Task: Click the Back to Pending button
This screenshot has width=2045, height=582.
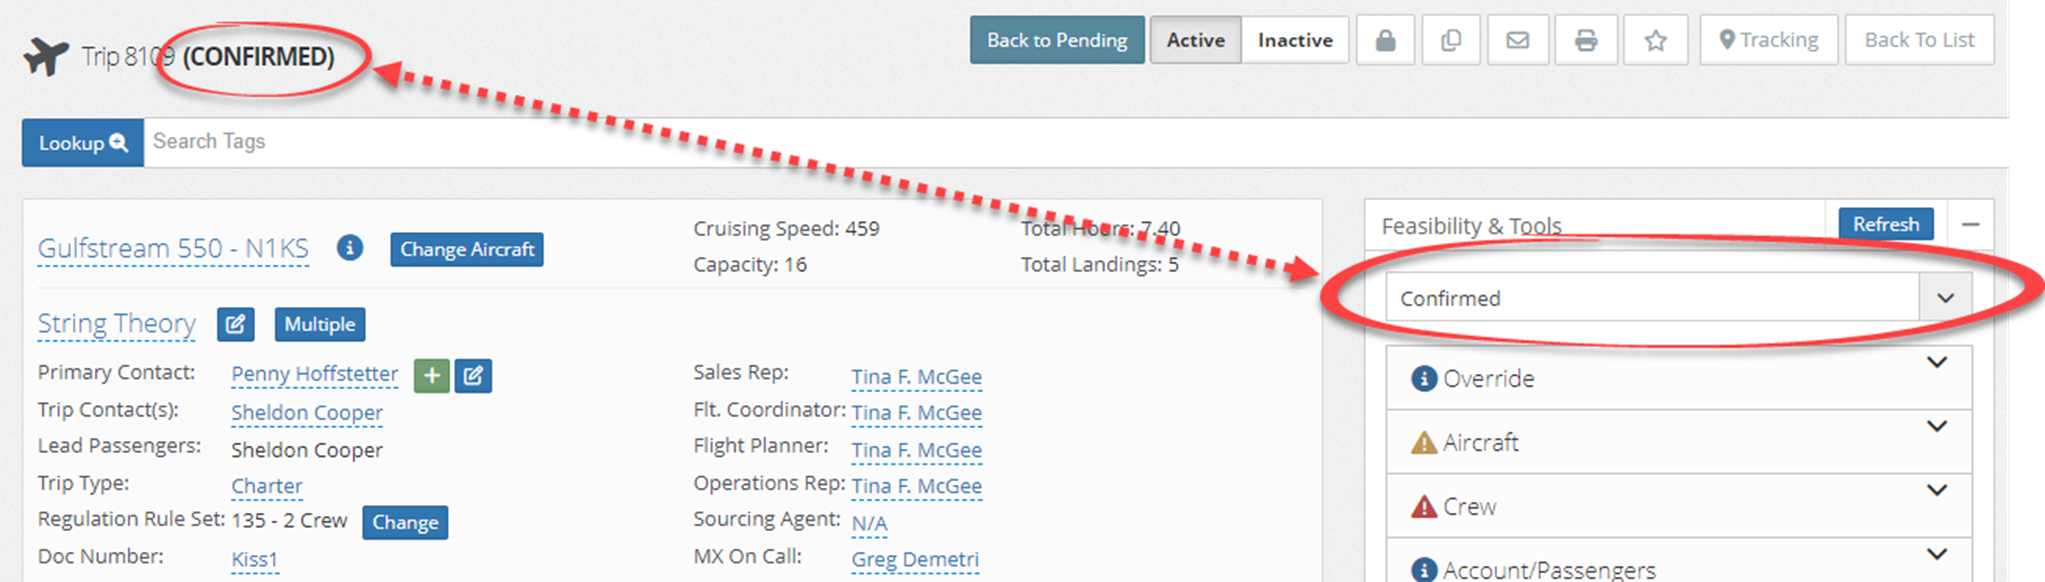Action: (1057, 40)
